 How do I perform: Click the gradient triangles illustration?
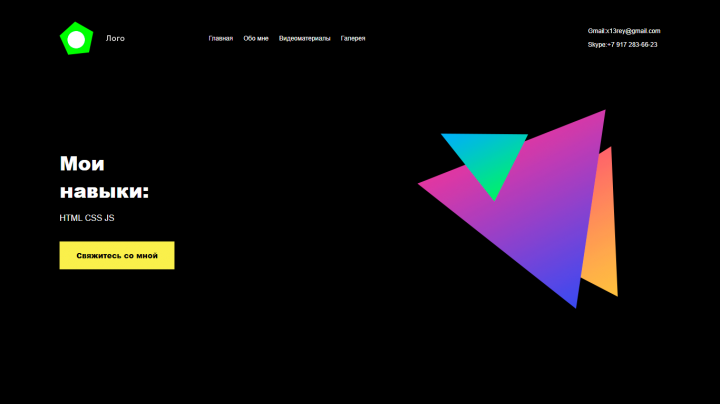coord(518,209)
